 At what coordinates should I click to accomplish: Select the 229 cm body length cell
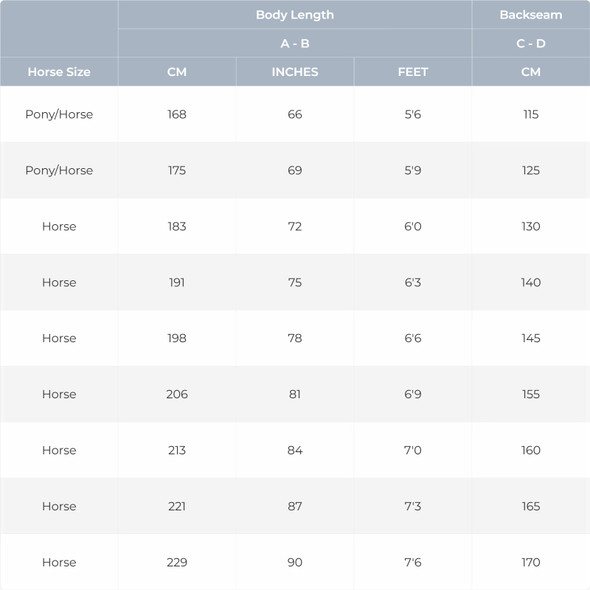point(177,562)
